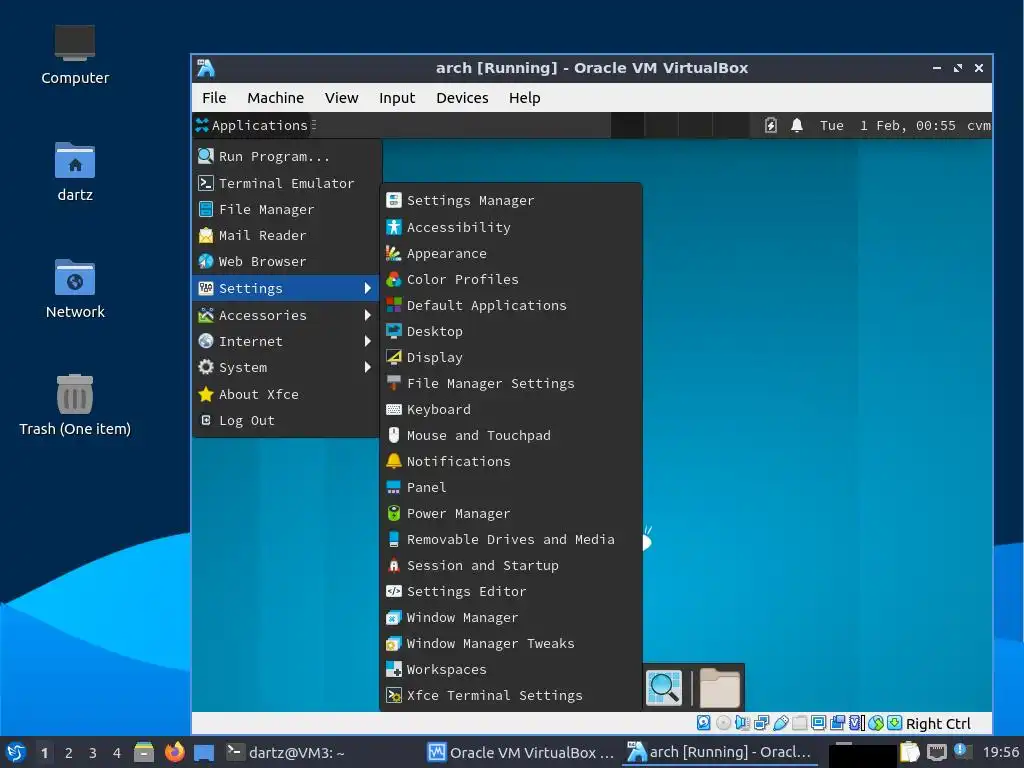Click VirtualBox USB status icon
1024x768 pixels.
coord(780,723)
